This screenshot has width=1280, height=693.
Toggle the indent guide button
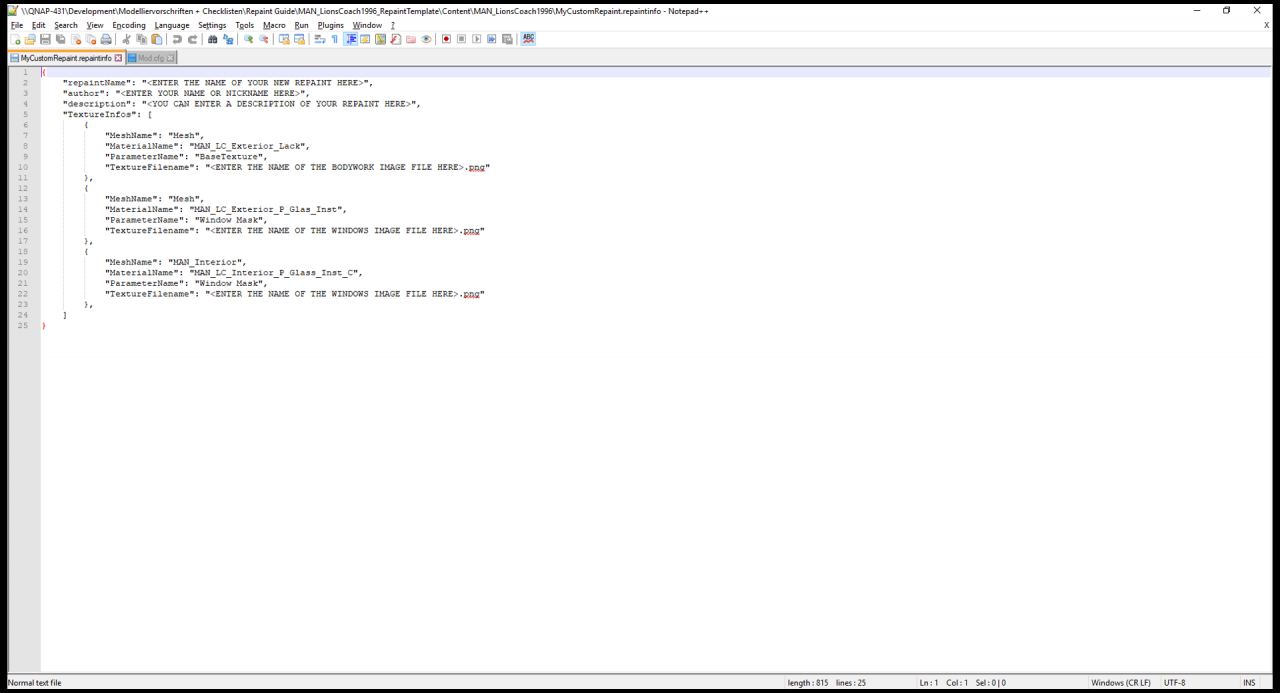pyautogui.click(x=351, y=39)
